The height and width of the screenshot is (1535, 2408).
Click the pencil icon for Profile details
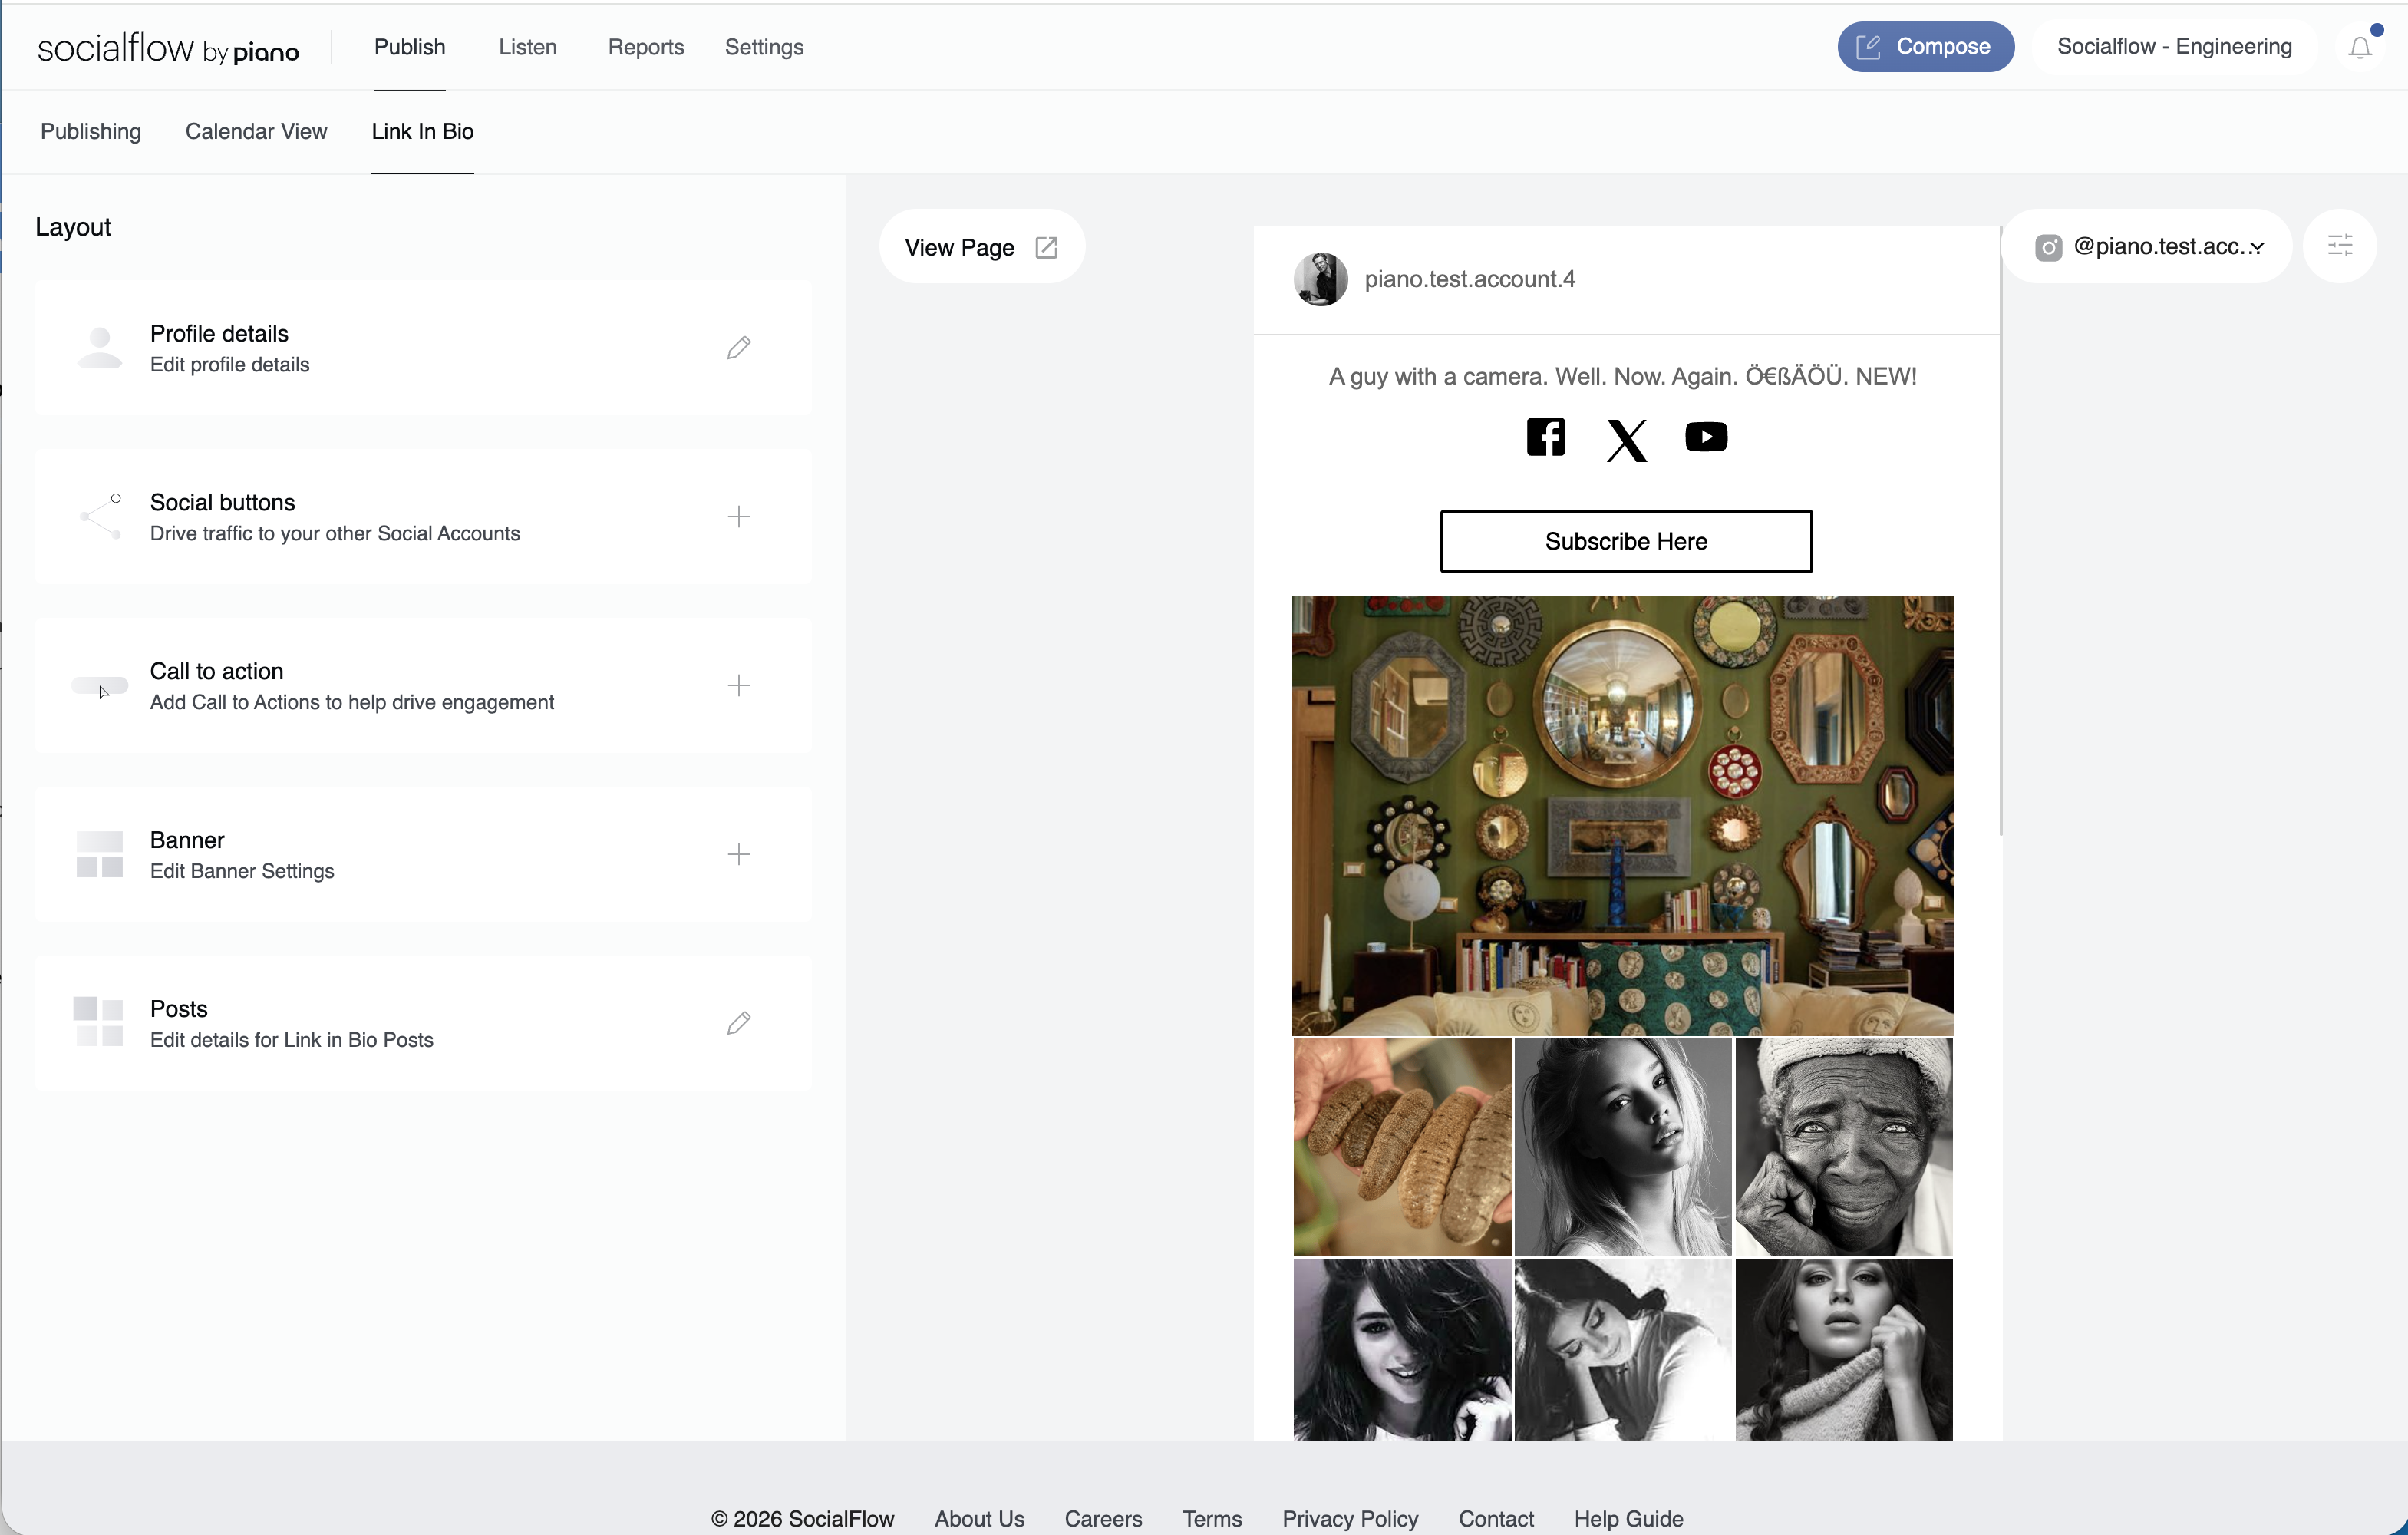tap(738, 348)
